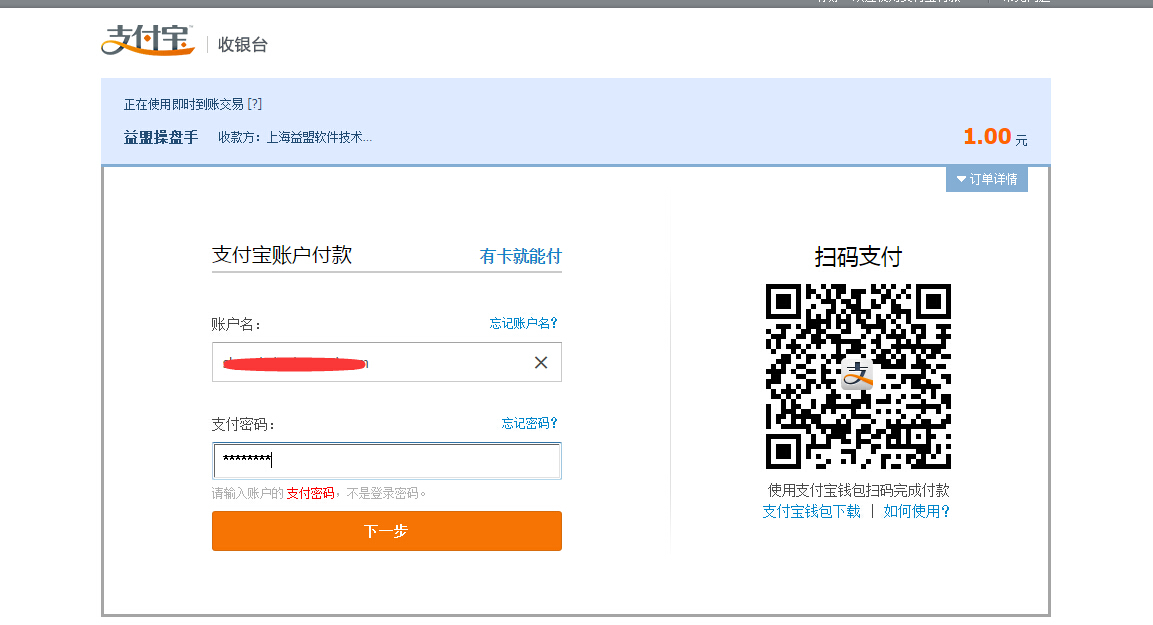Select the 支付宝账户付款 tab
This screenshot has height=625, width=1153.
point(282,255)
